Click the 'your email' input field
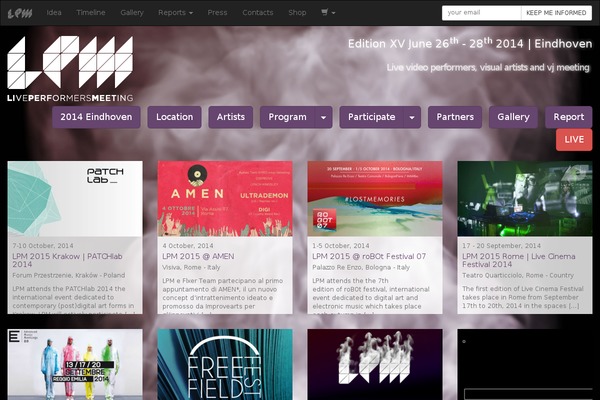This screenshot has width=600, height=400. [481, 13]
